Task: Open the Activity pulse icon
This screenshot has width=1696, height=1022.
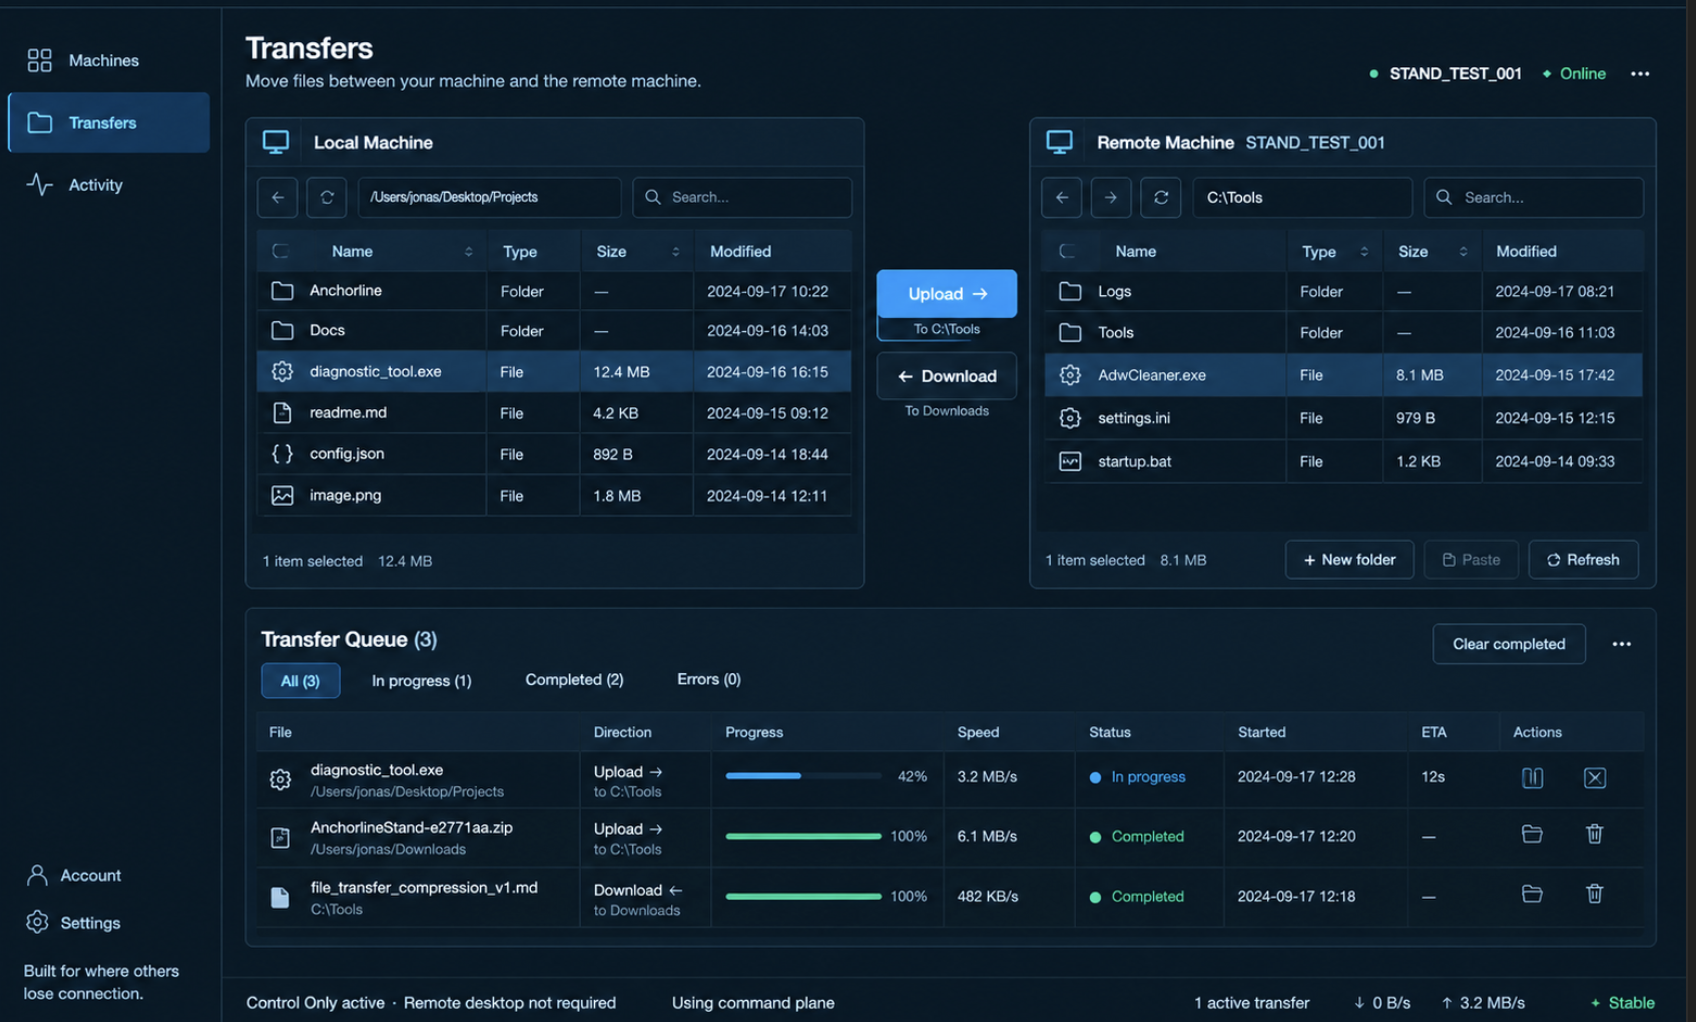Action: pos(39,185)
